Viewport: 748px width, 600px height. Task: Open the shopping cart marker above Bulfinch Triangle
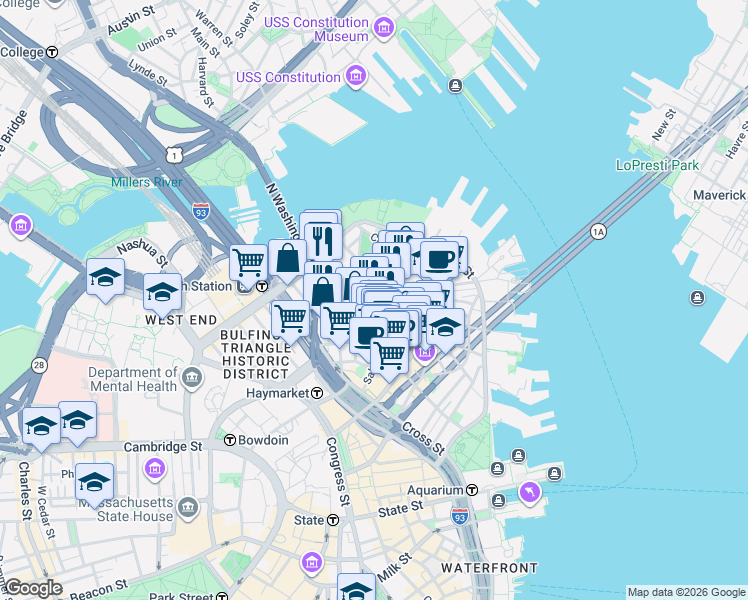pos(291,321)
